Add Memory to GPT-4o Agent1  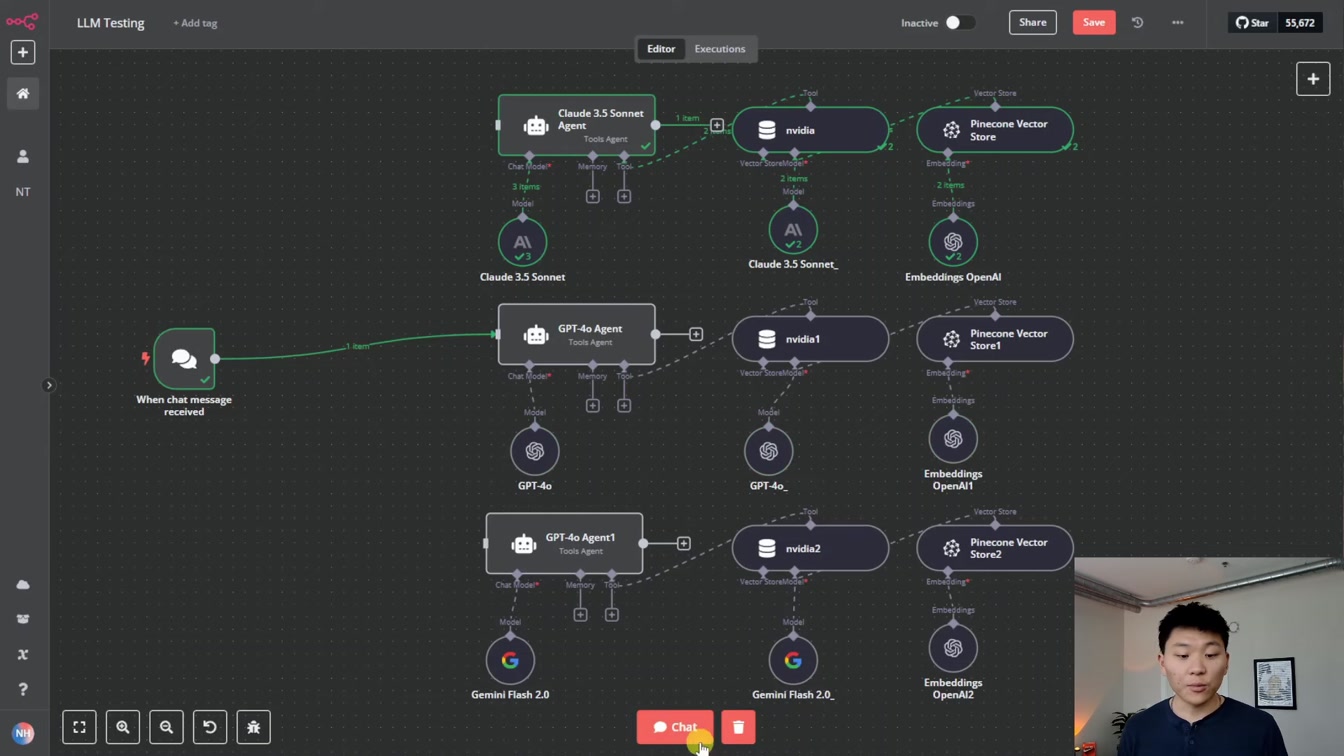[x=580, y=614]
